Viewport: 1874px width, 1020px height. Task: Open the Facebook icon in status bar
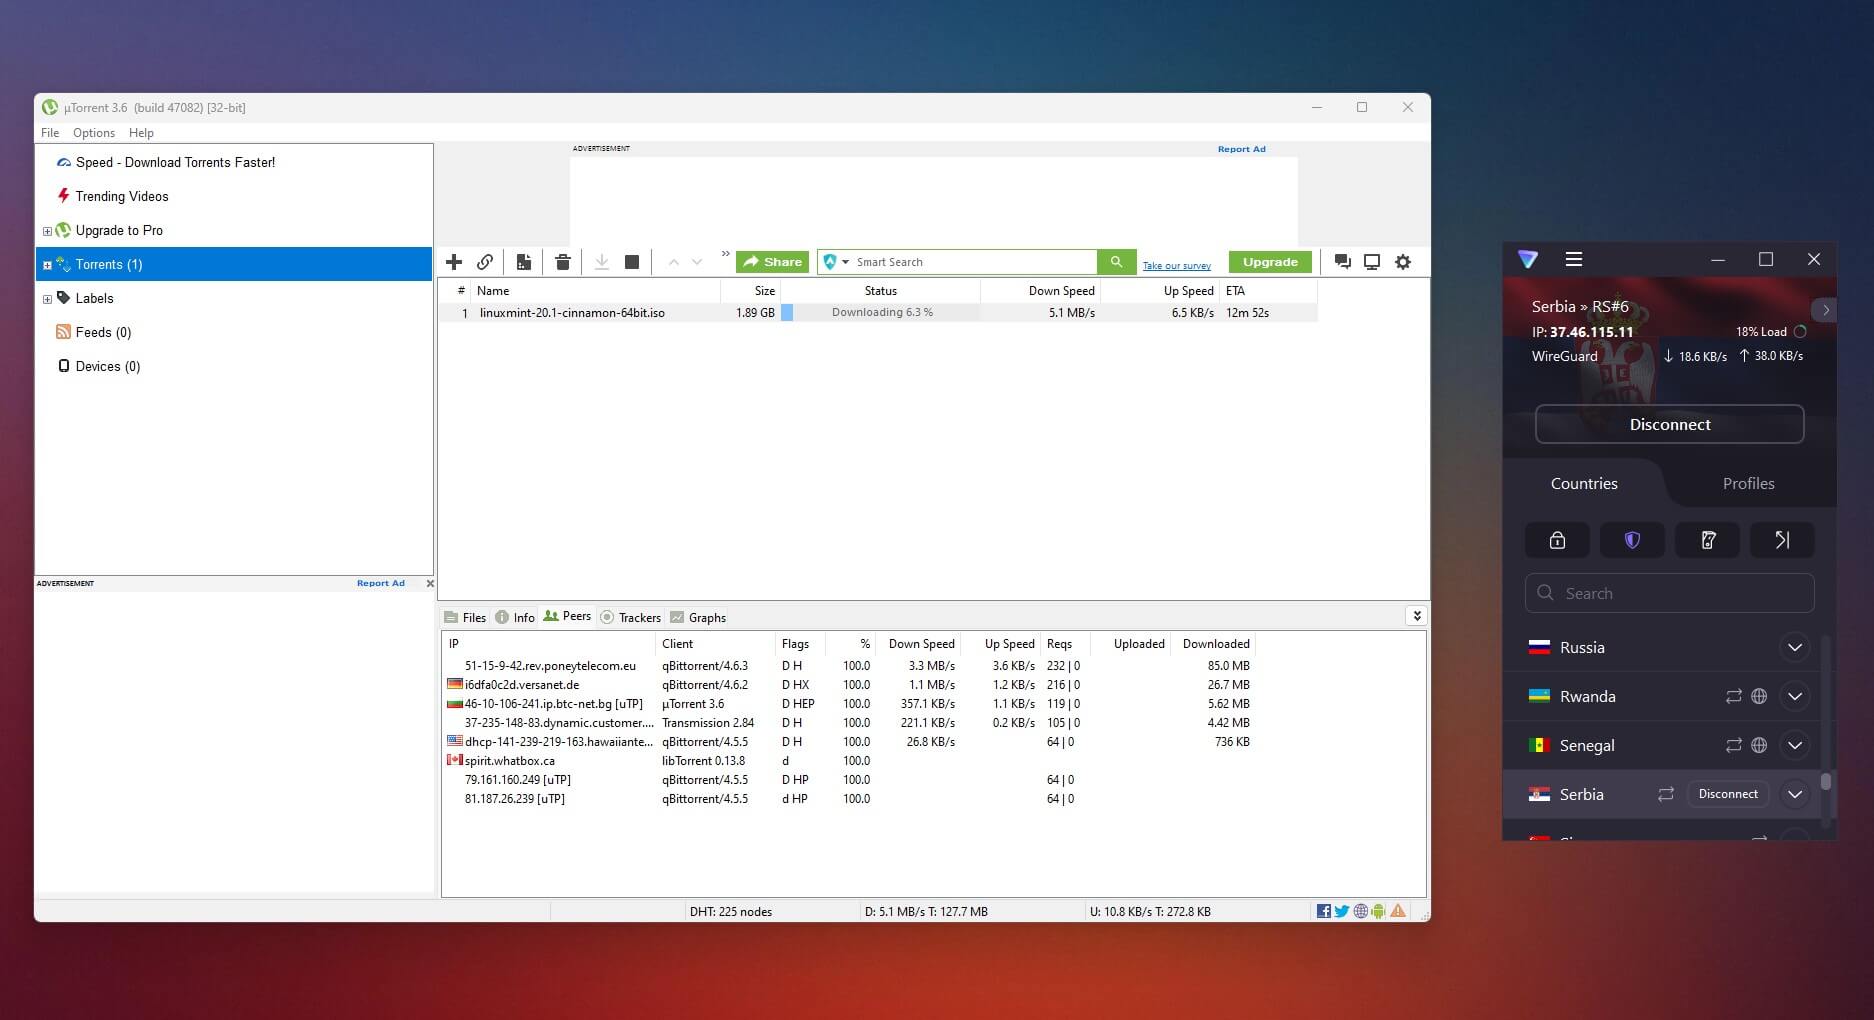1323,911
